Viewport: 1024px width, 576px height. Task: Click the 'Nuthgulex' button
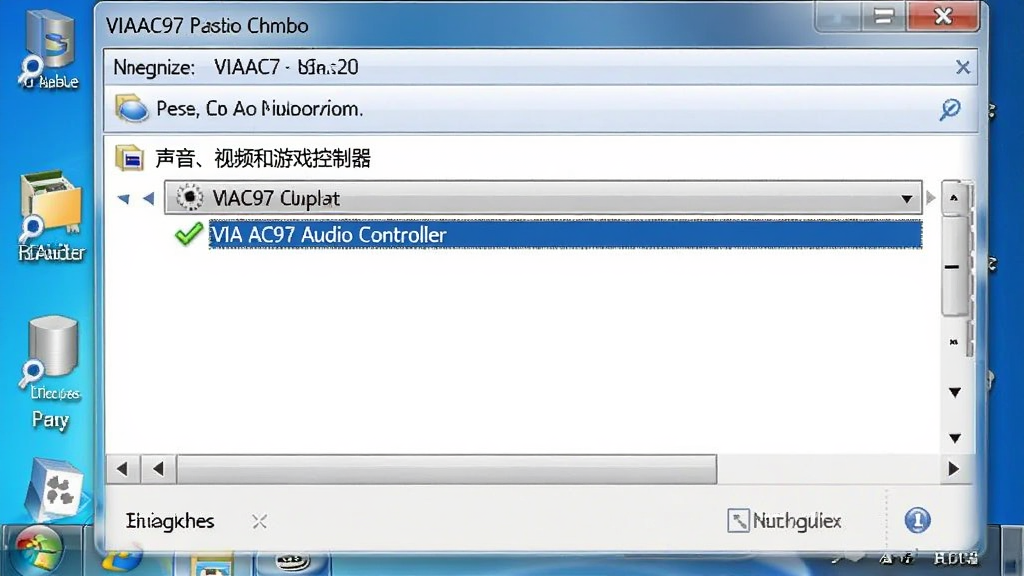(x=784, y=520)
